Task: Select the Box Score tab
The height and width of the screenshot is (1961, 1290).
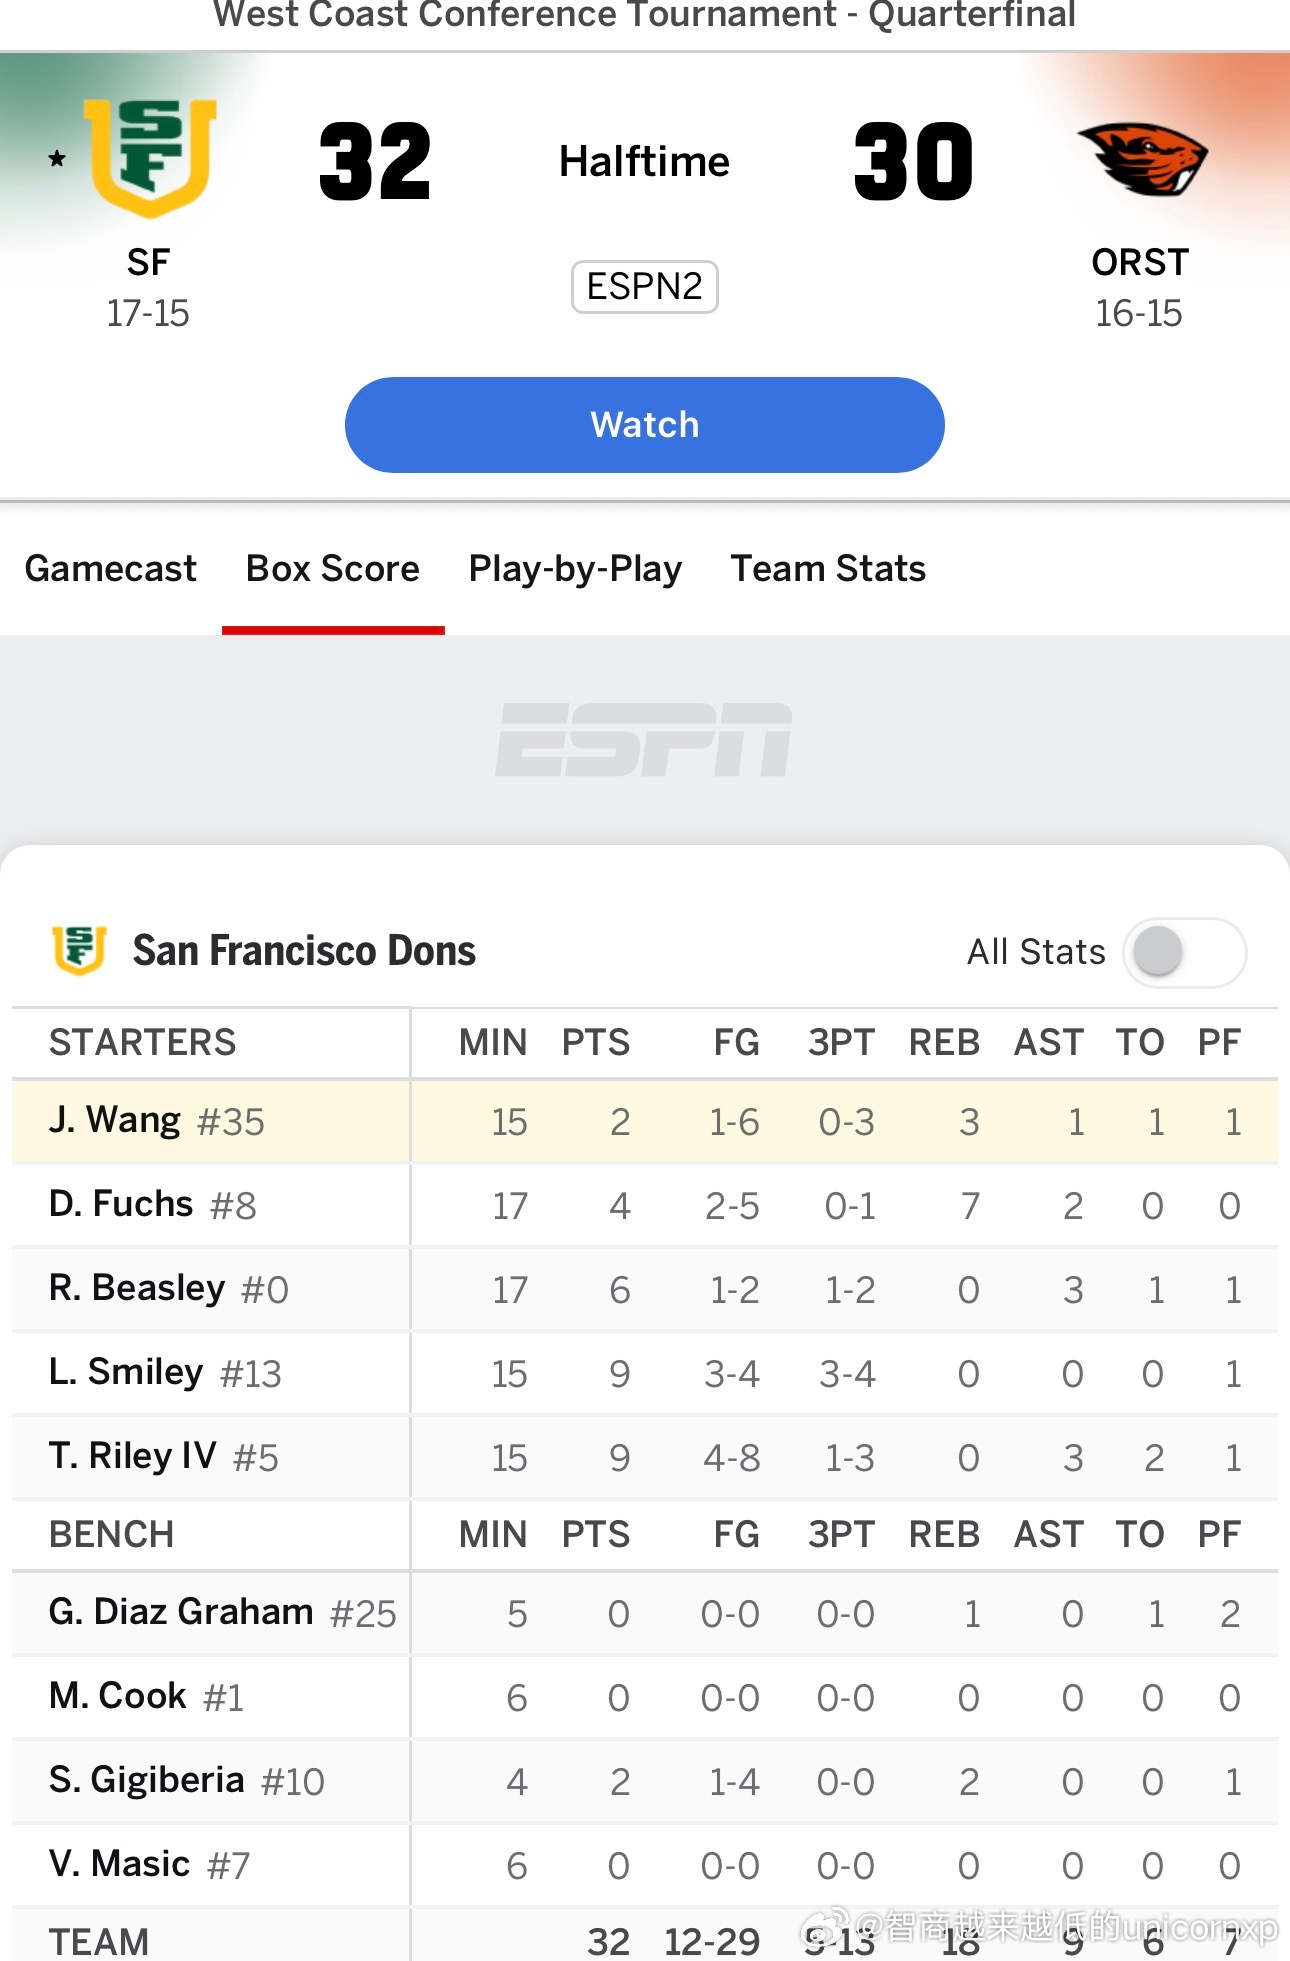Action: [333, 569]
